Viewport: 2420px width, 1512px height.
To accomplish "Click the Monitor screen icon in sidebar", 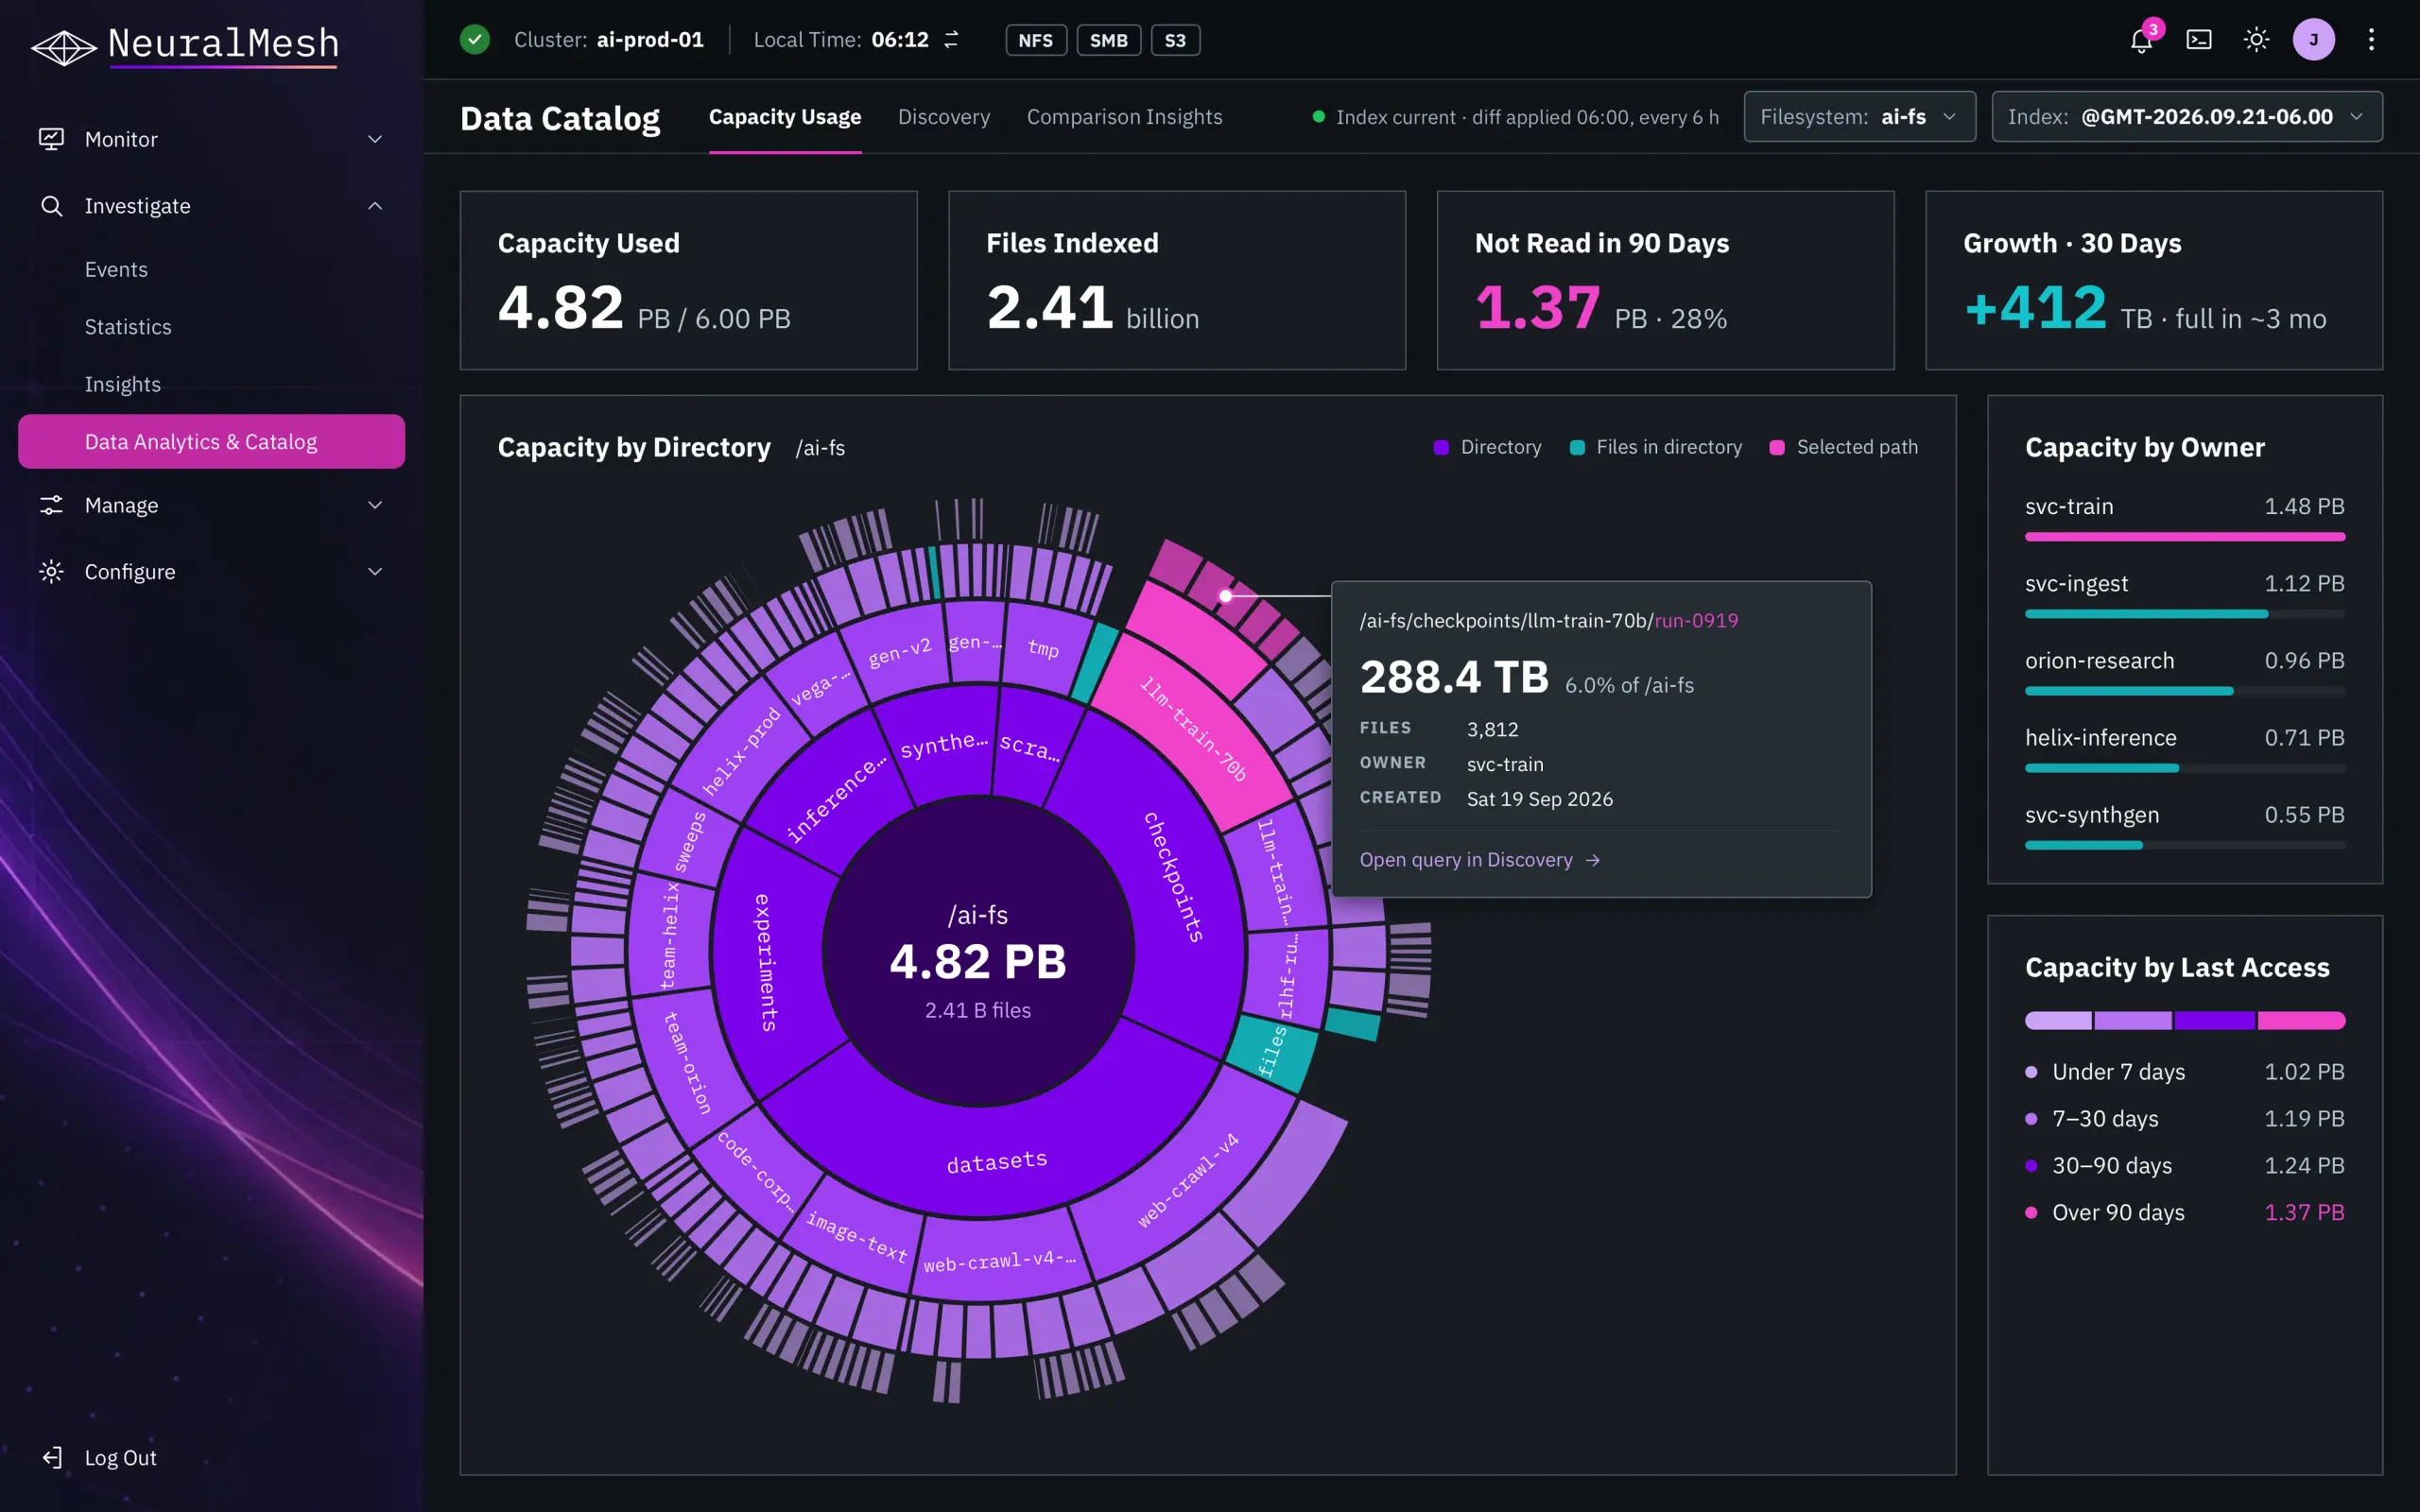I will coord(51,139).
